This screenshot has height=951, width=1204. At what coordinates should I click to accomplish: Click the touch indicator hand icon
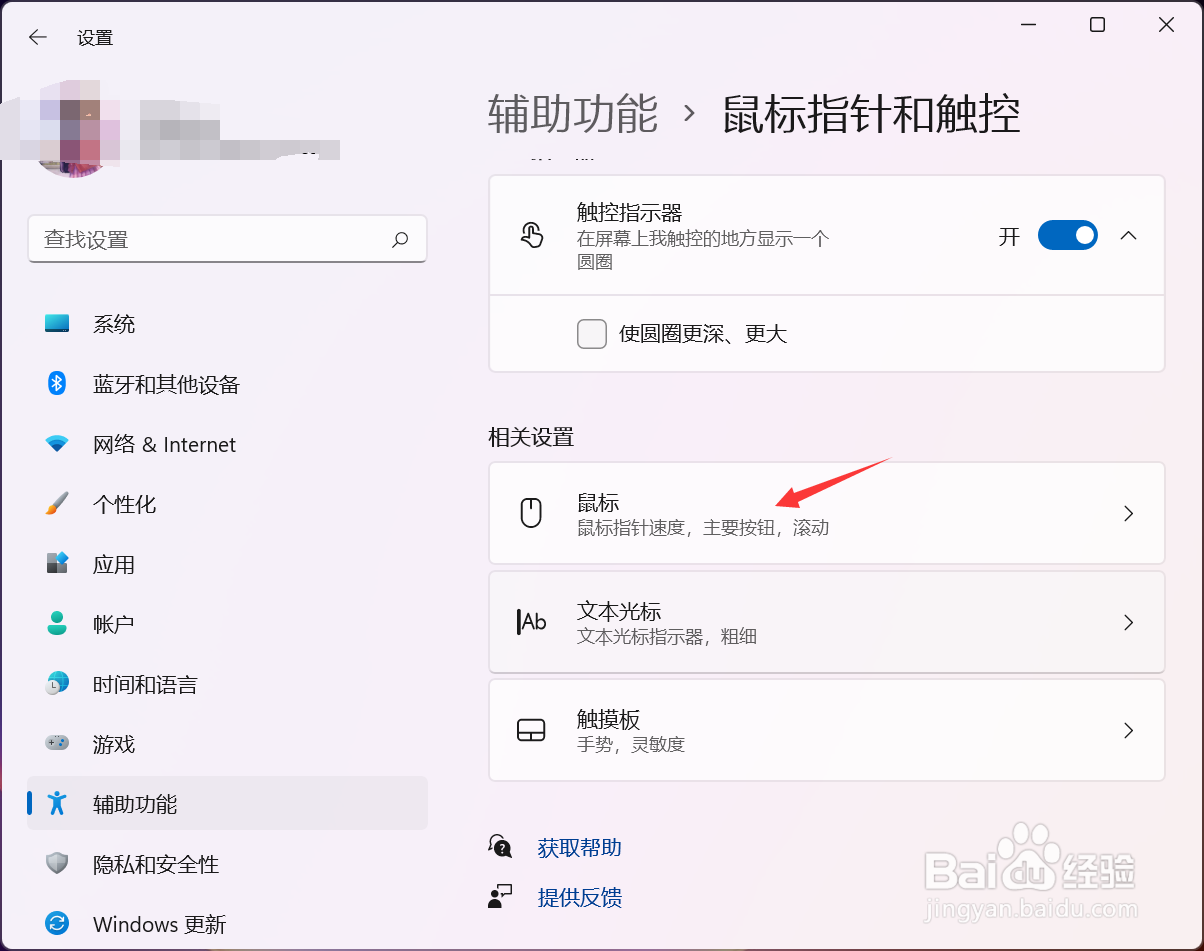531,235
